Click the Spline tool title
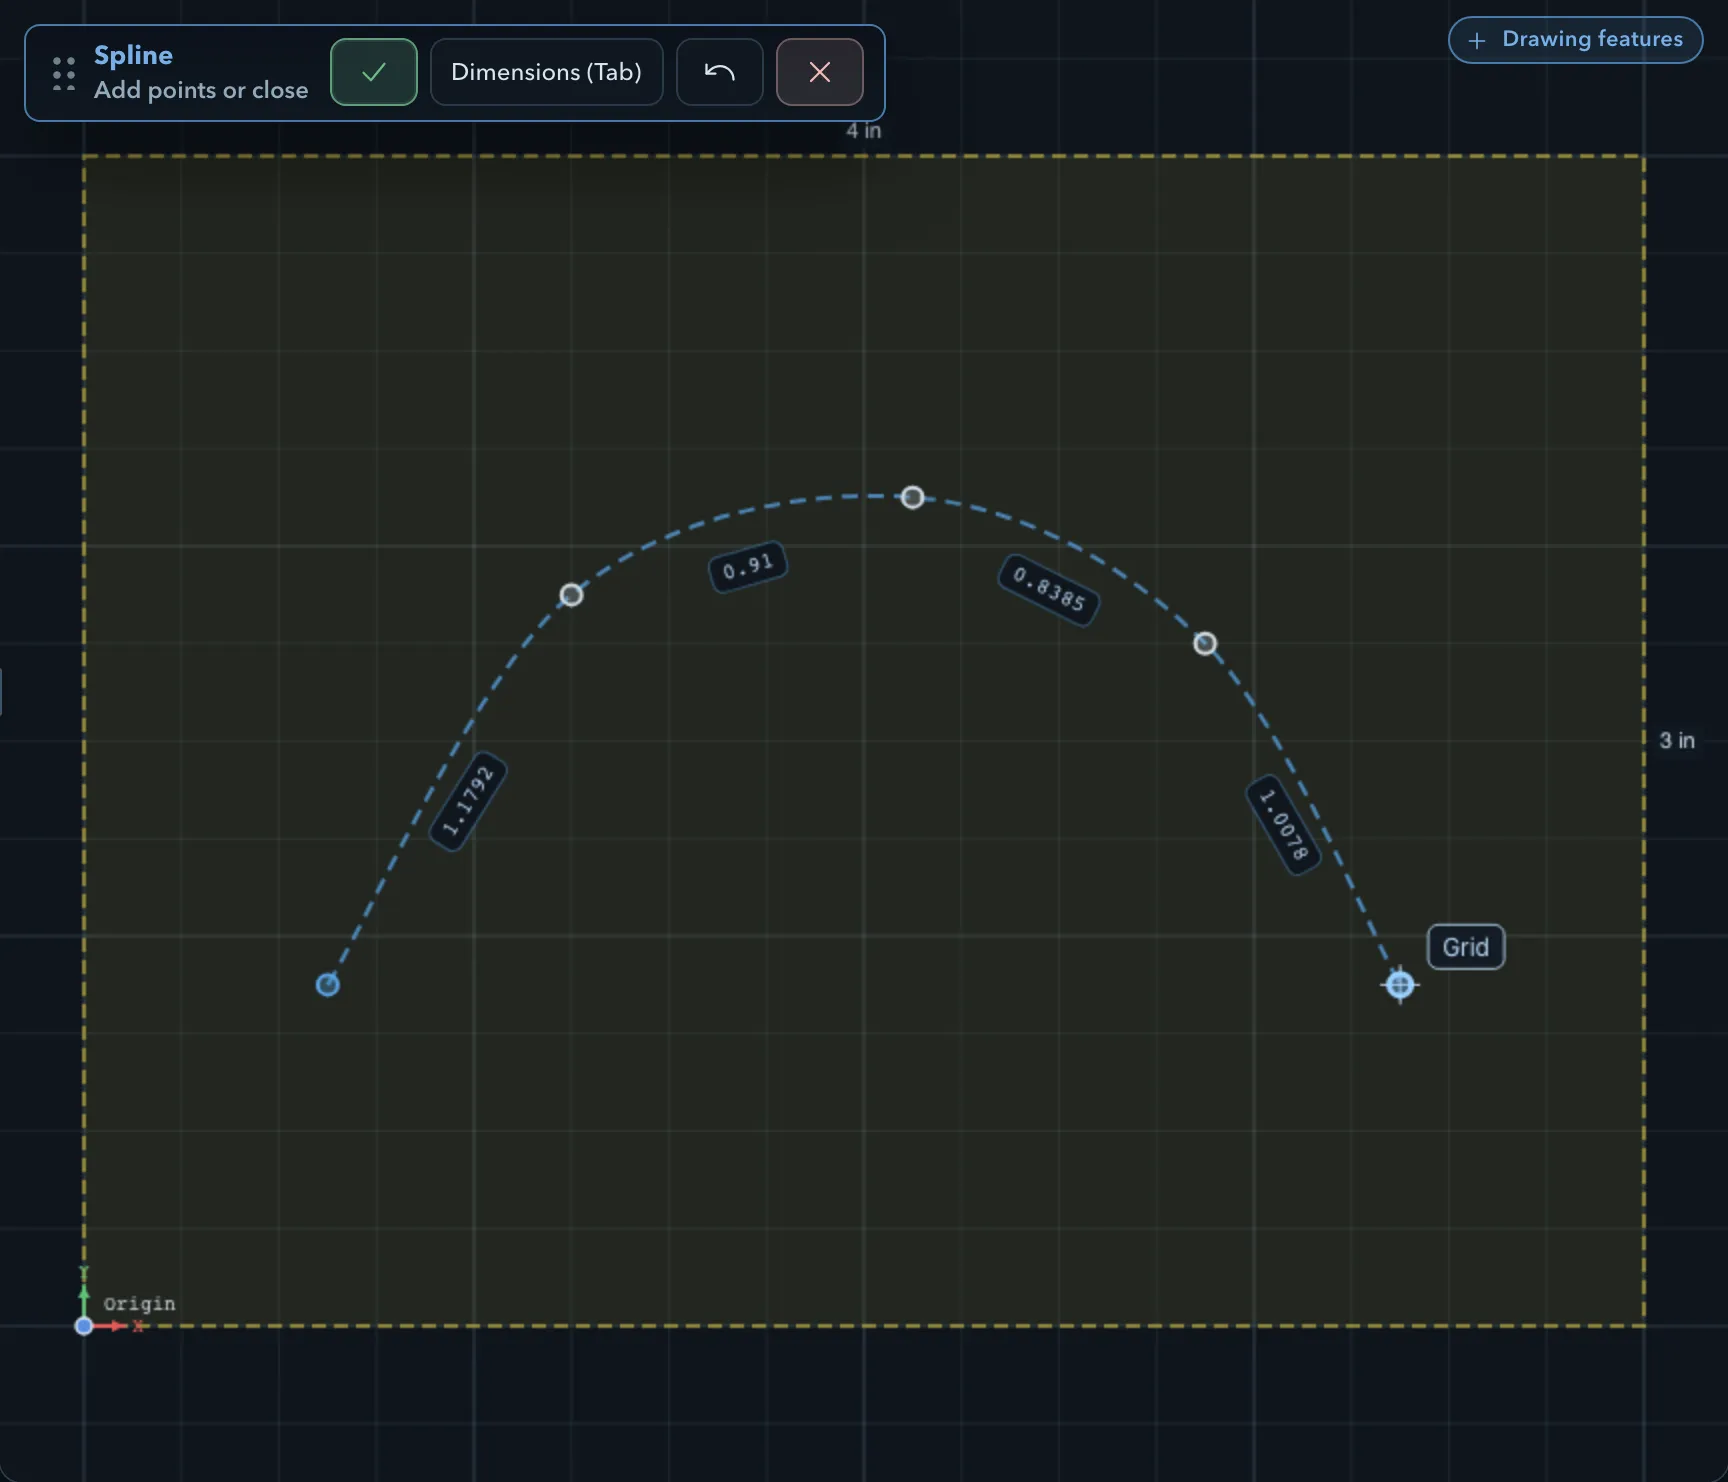 (133, 55)
